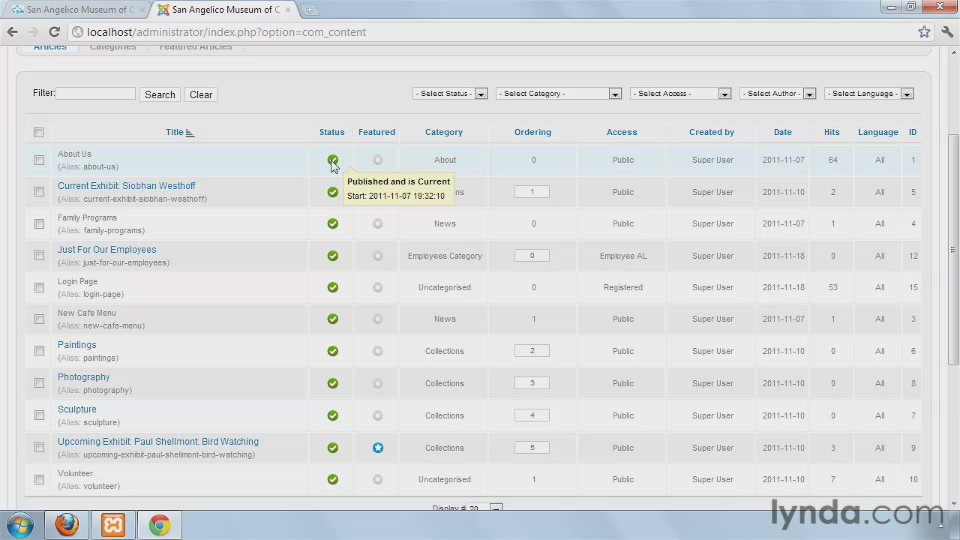Image resolution: width=960 pixels, height=540 pixels.
Task: Click the Filter text input field
Action: click(96, 93)
